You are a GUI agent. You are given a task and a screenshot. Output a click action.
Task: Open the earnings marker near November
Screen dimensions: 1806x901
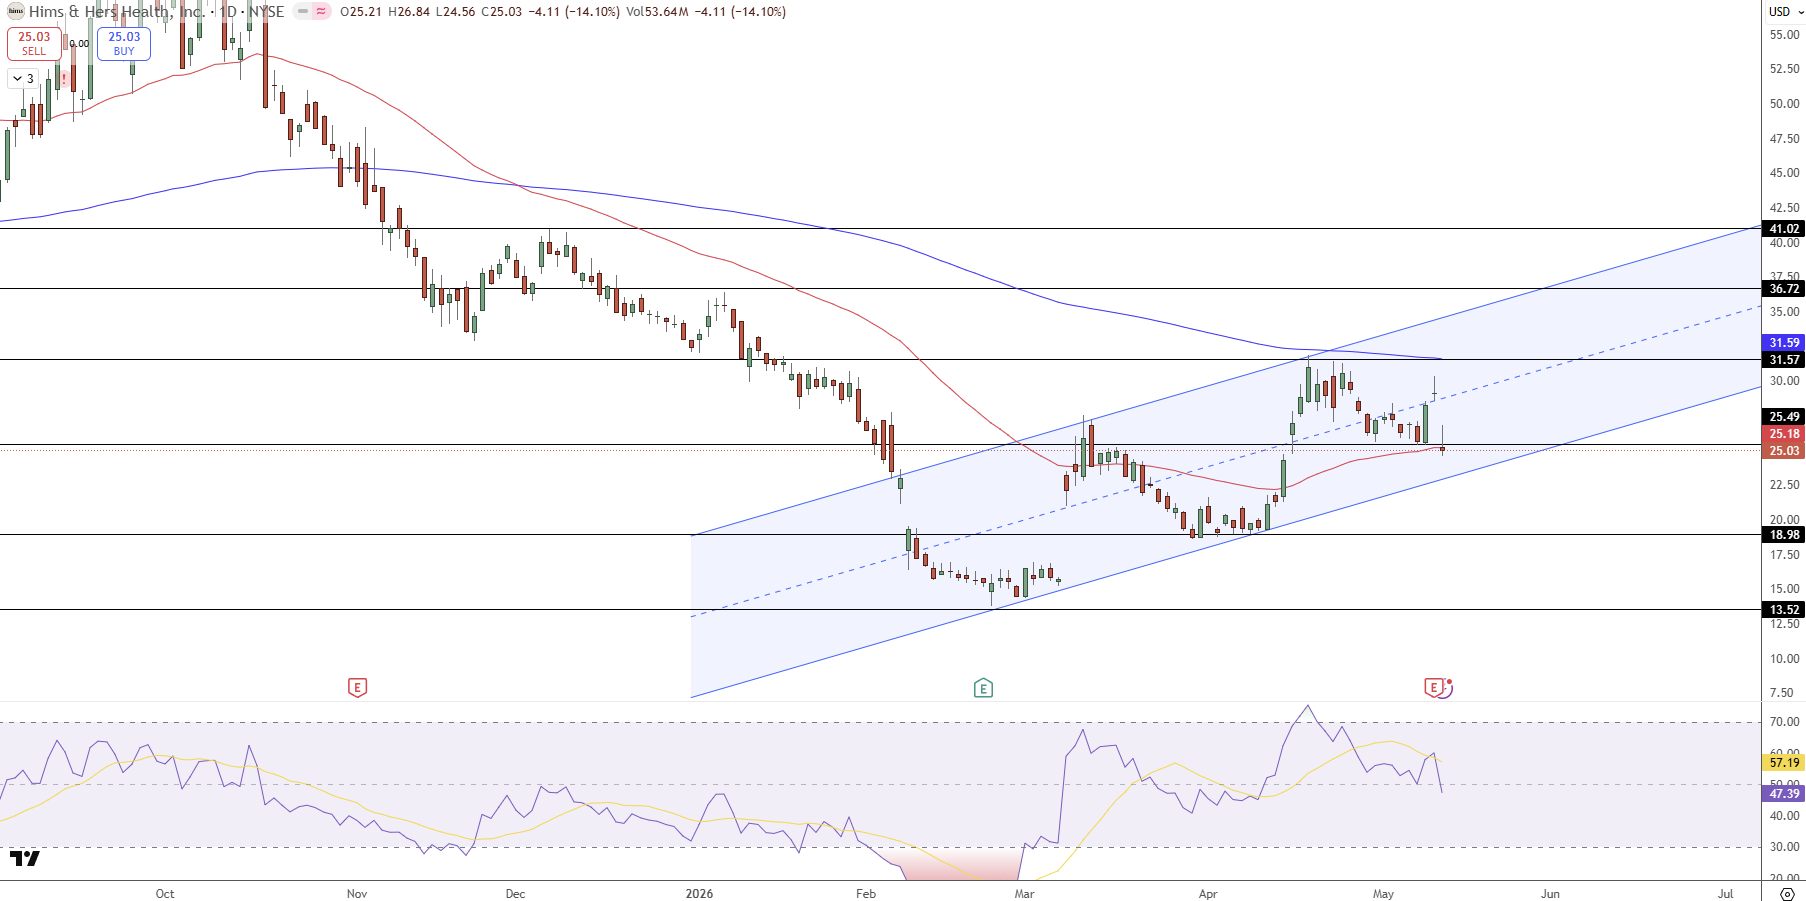[x=357, y=687]
